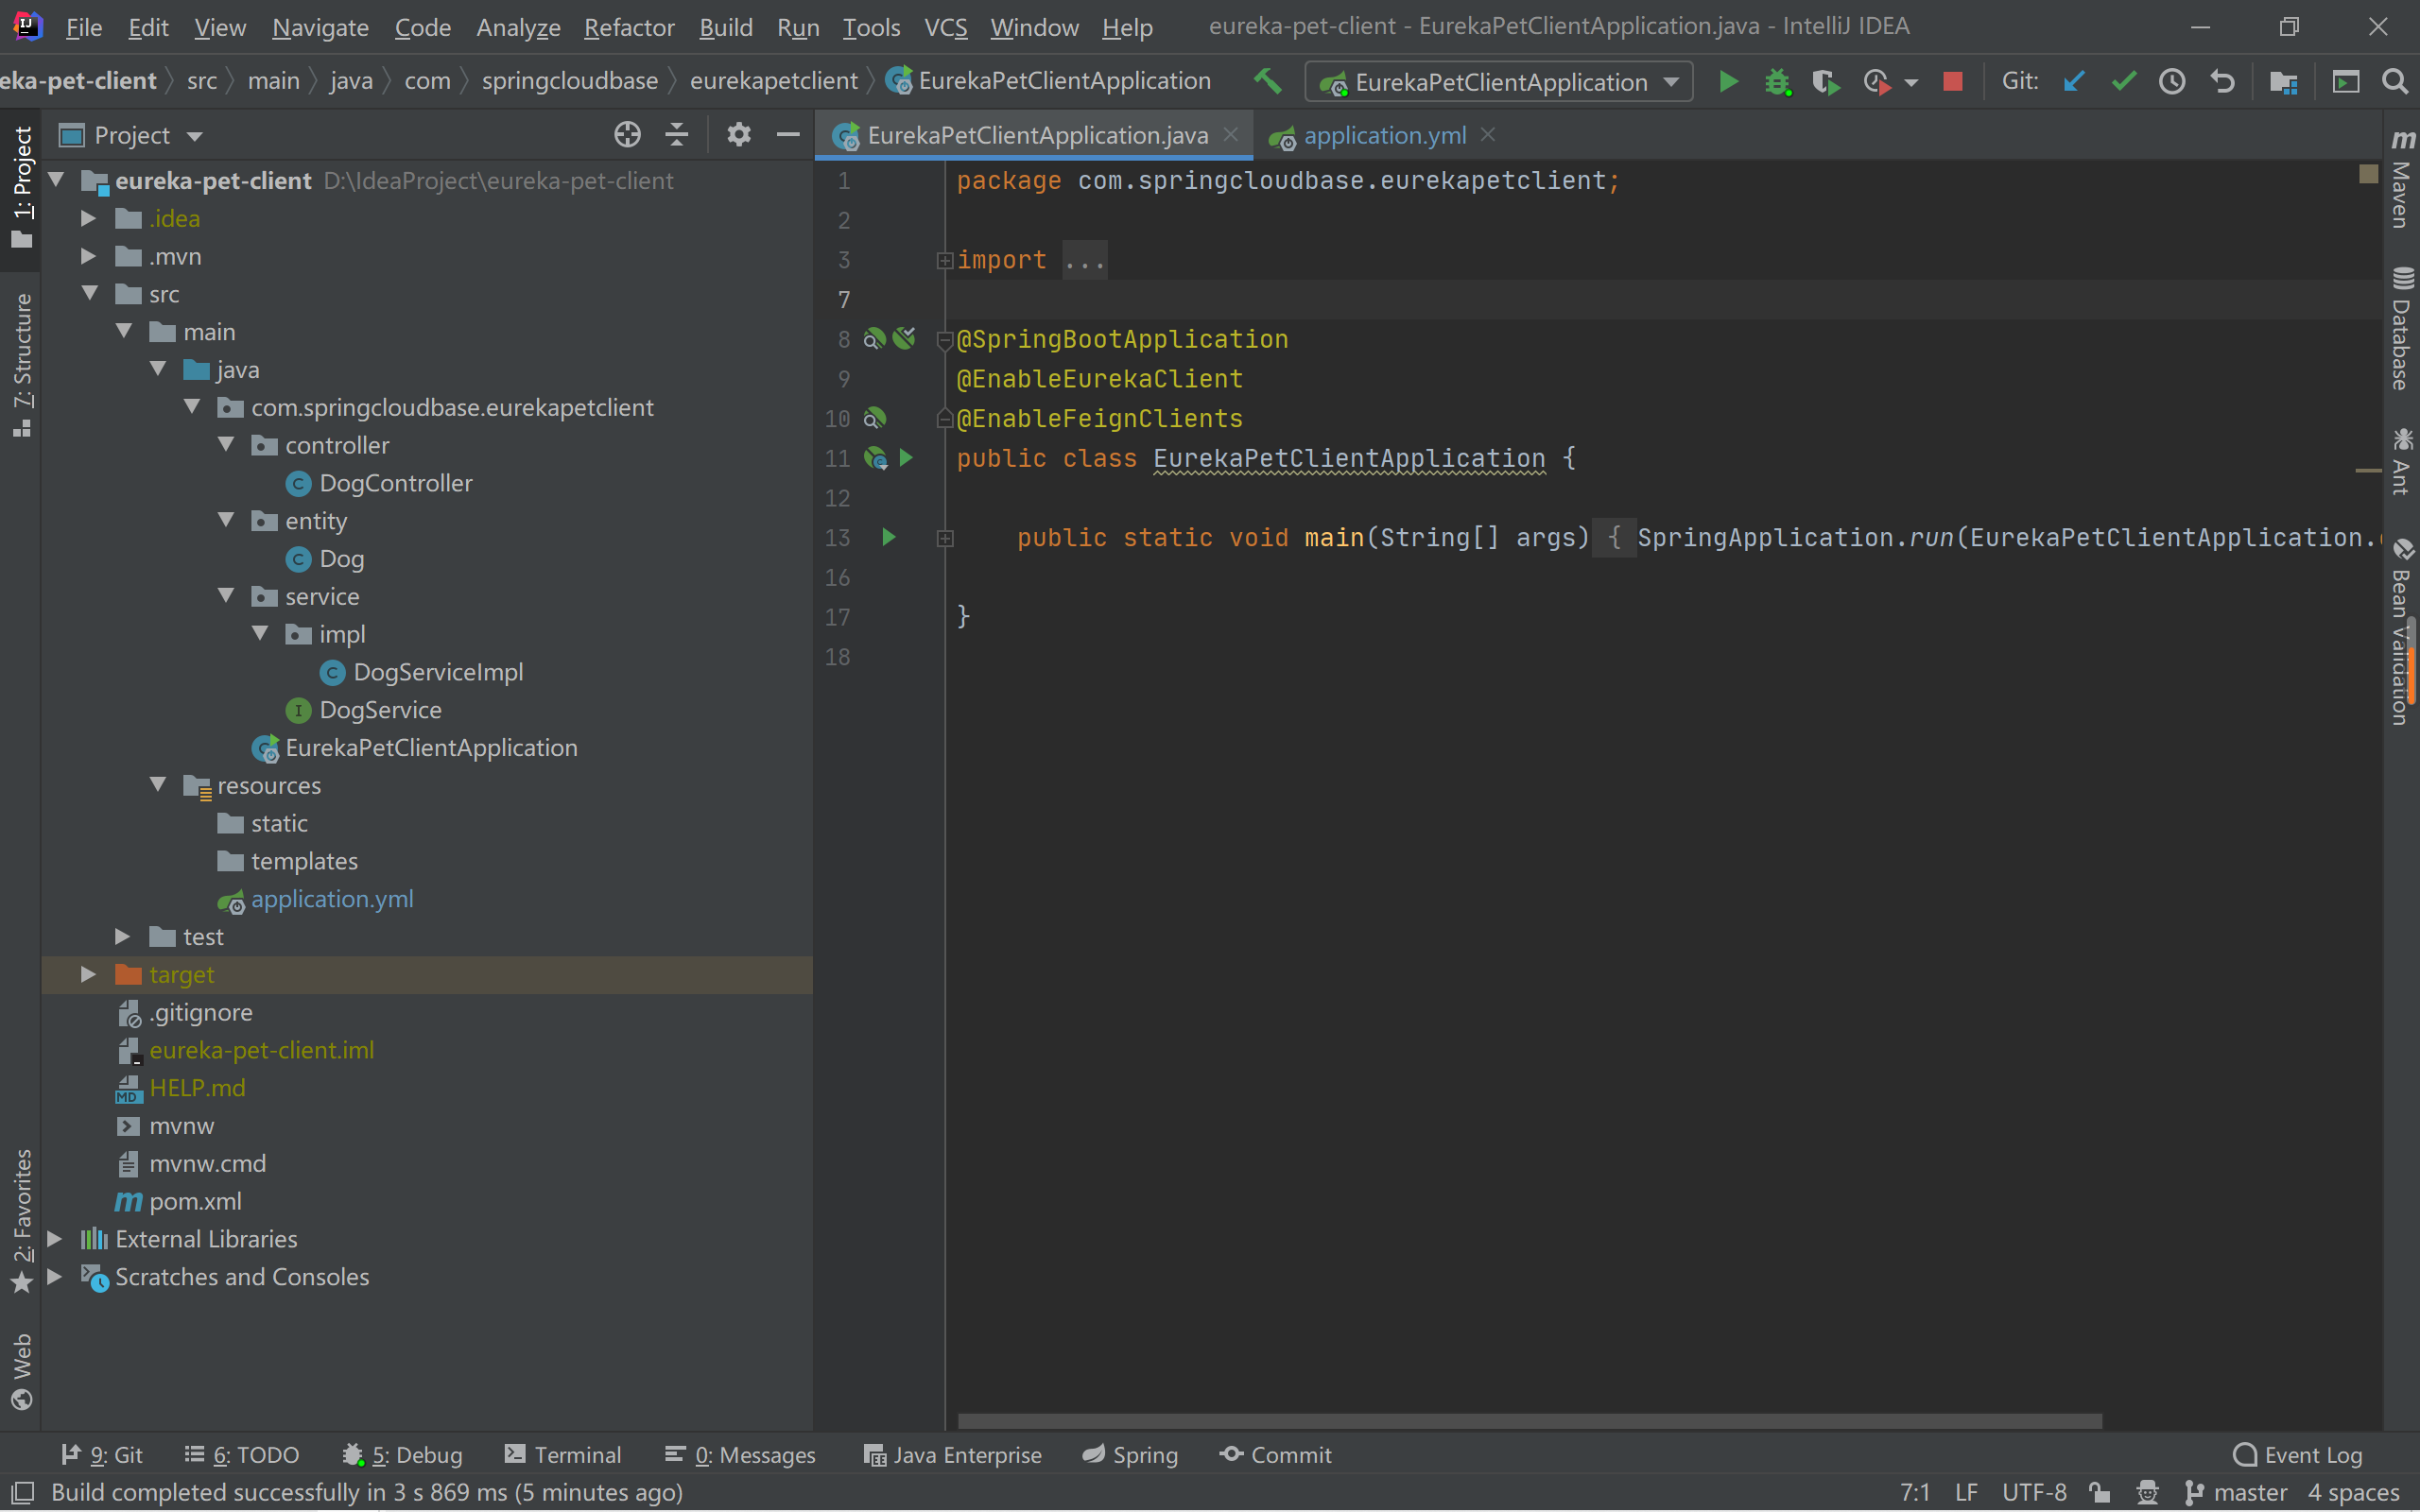Run the application with the green play icon
Image resolution: width=2420 pixels, height=1512 pixels.
pos(1729,82)
